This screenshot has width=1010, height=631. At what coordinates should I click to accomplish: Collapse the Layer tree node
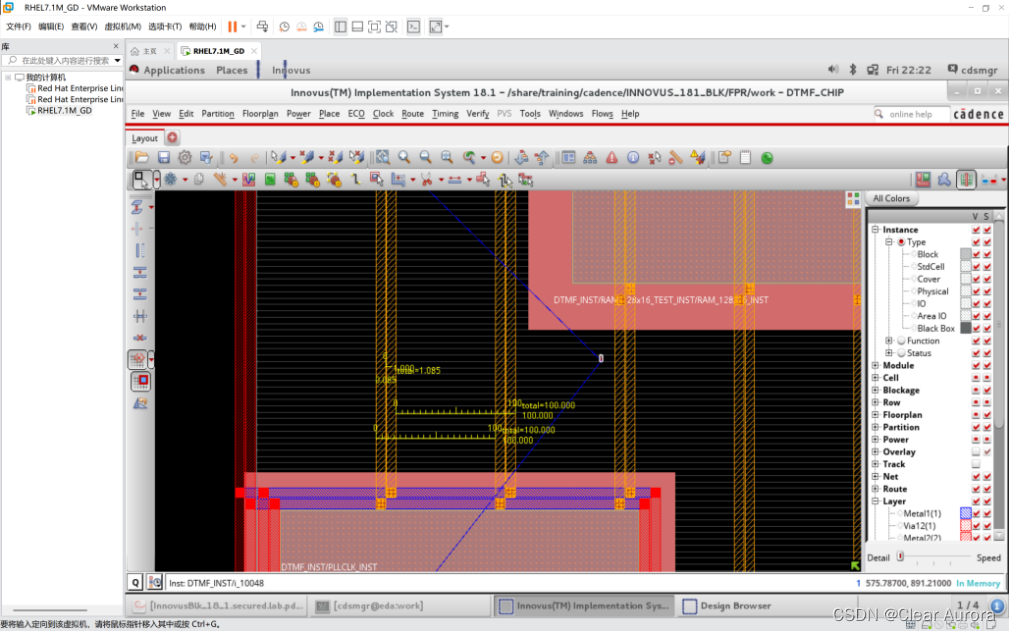[875, 502]
